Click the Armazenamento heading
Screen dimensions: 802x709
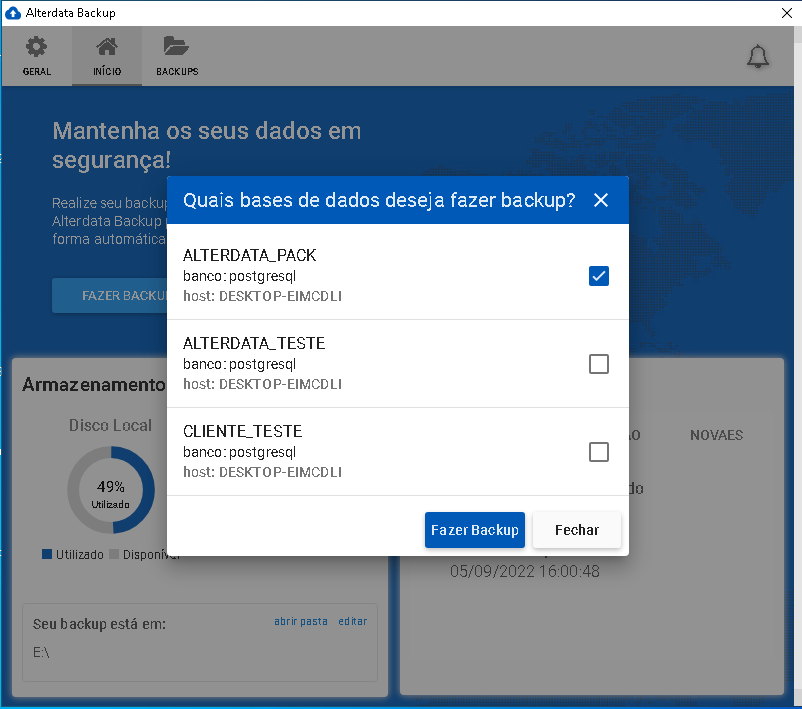[x=94, y=384]
